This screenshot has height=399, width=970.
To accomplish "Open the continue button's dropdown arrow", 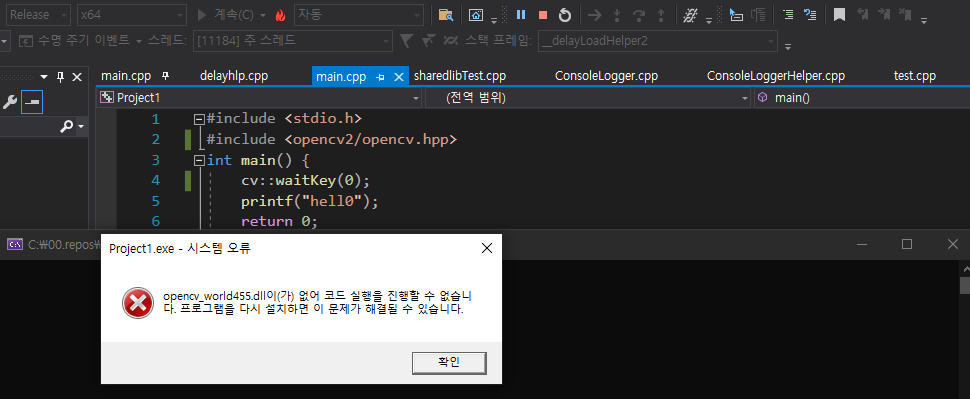I will [x=263, y=15].
